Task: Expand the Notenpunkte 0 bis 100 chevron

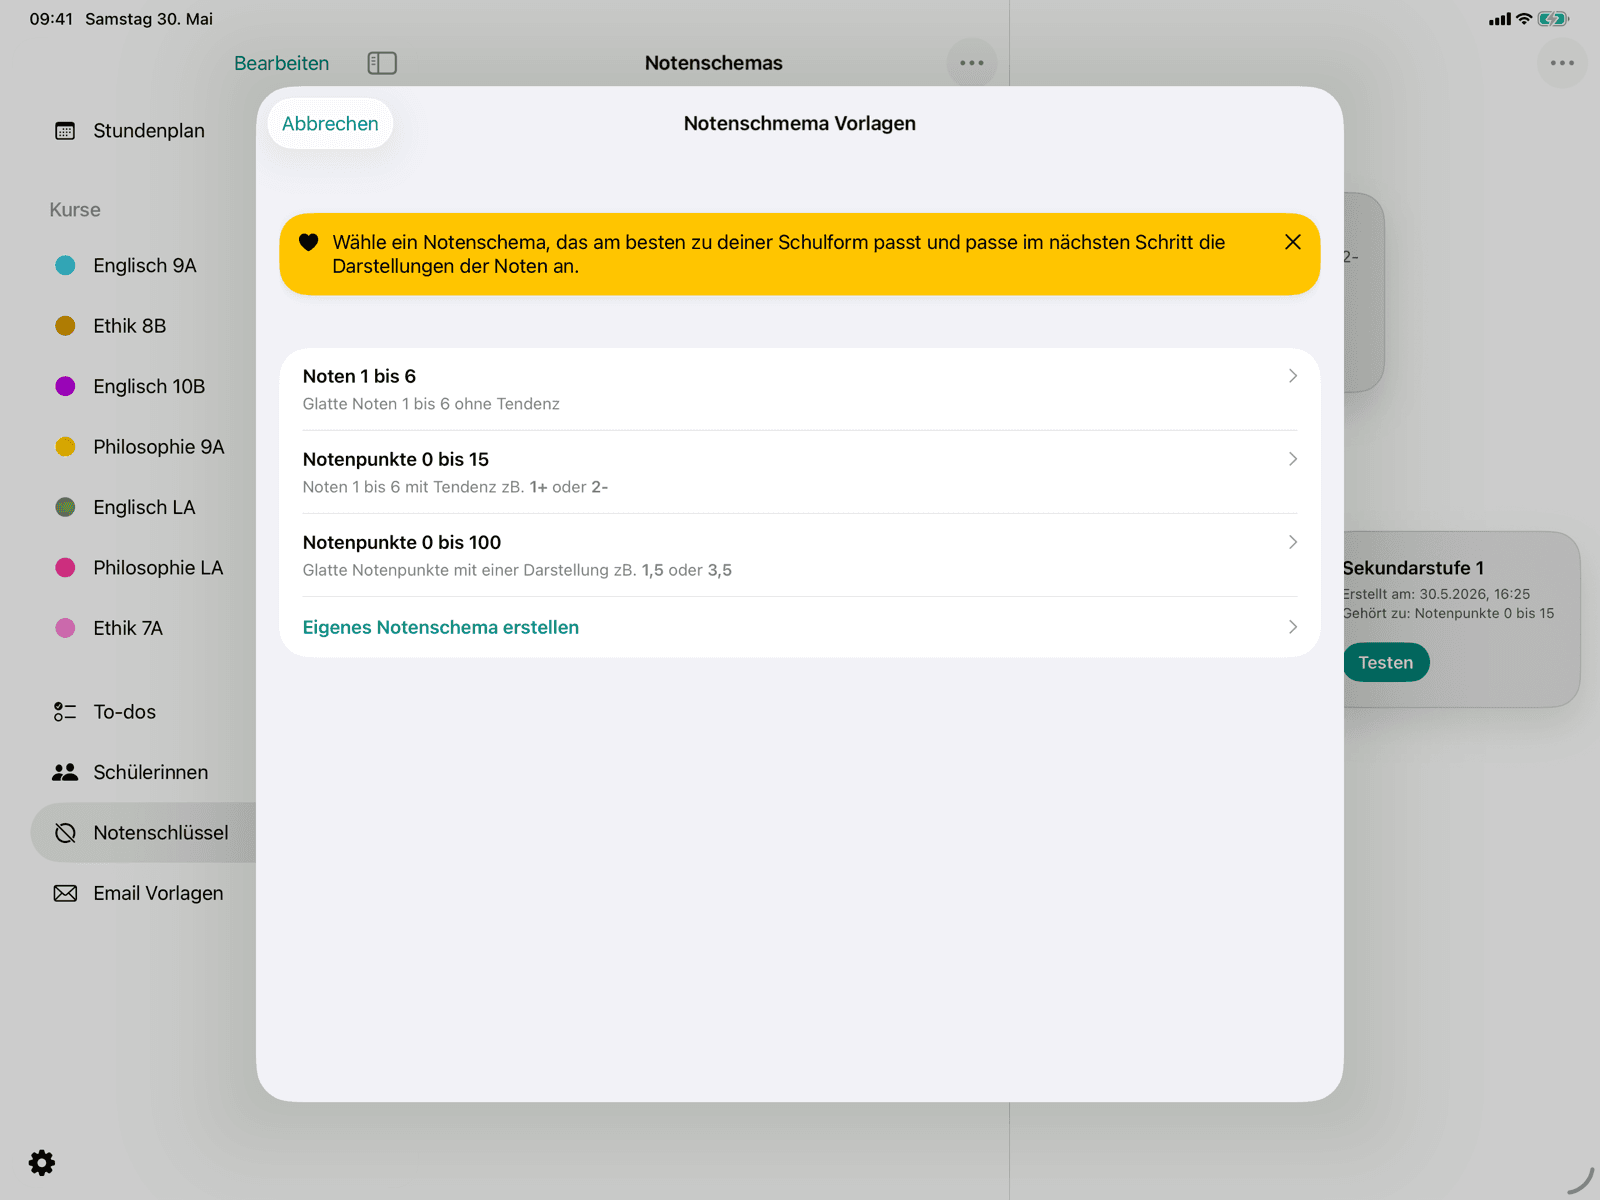Action: [1293, 542]
